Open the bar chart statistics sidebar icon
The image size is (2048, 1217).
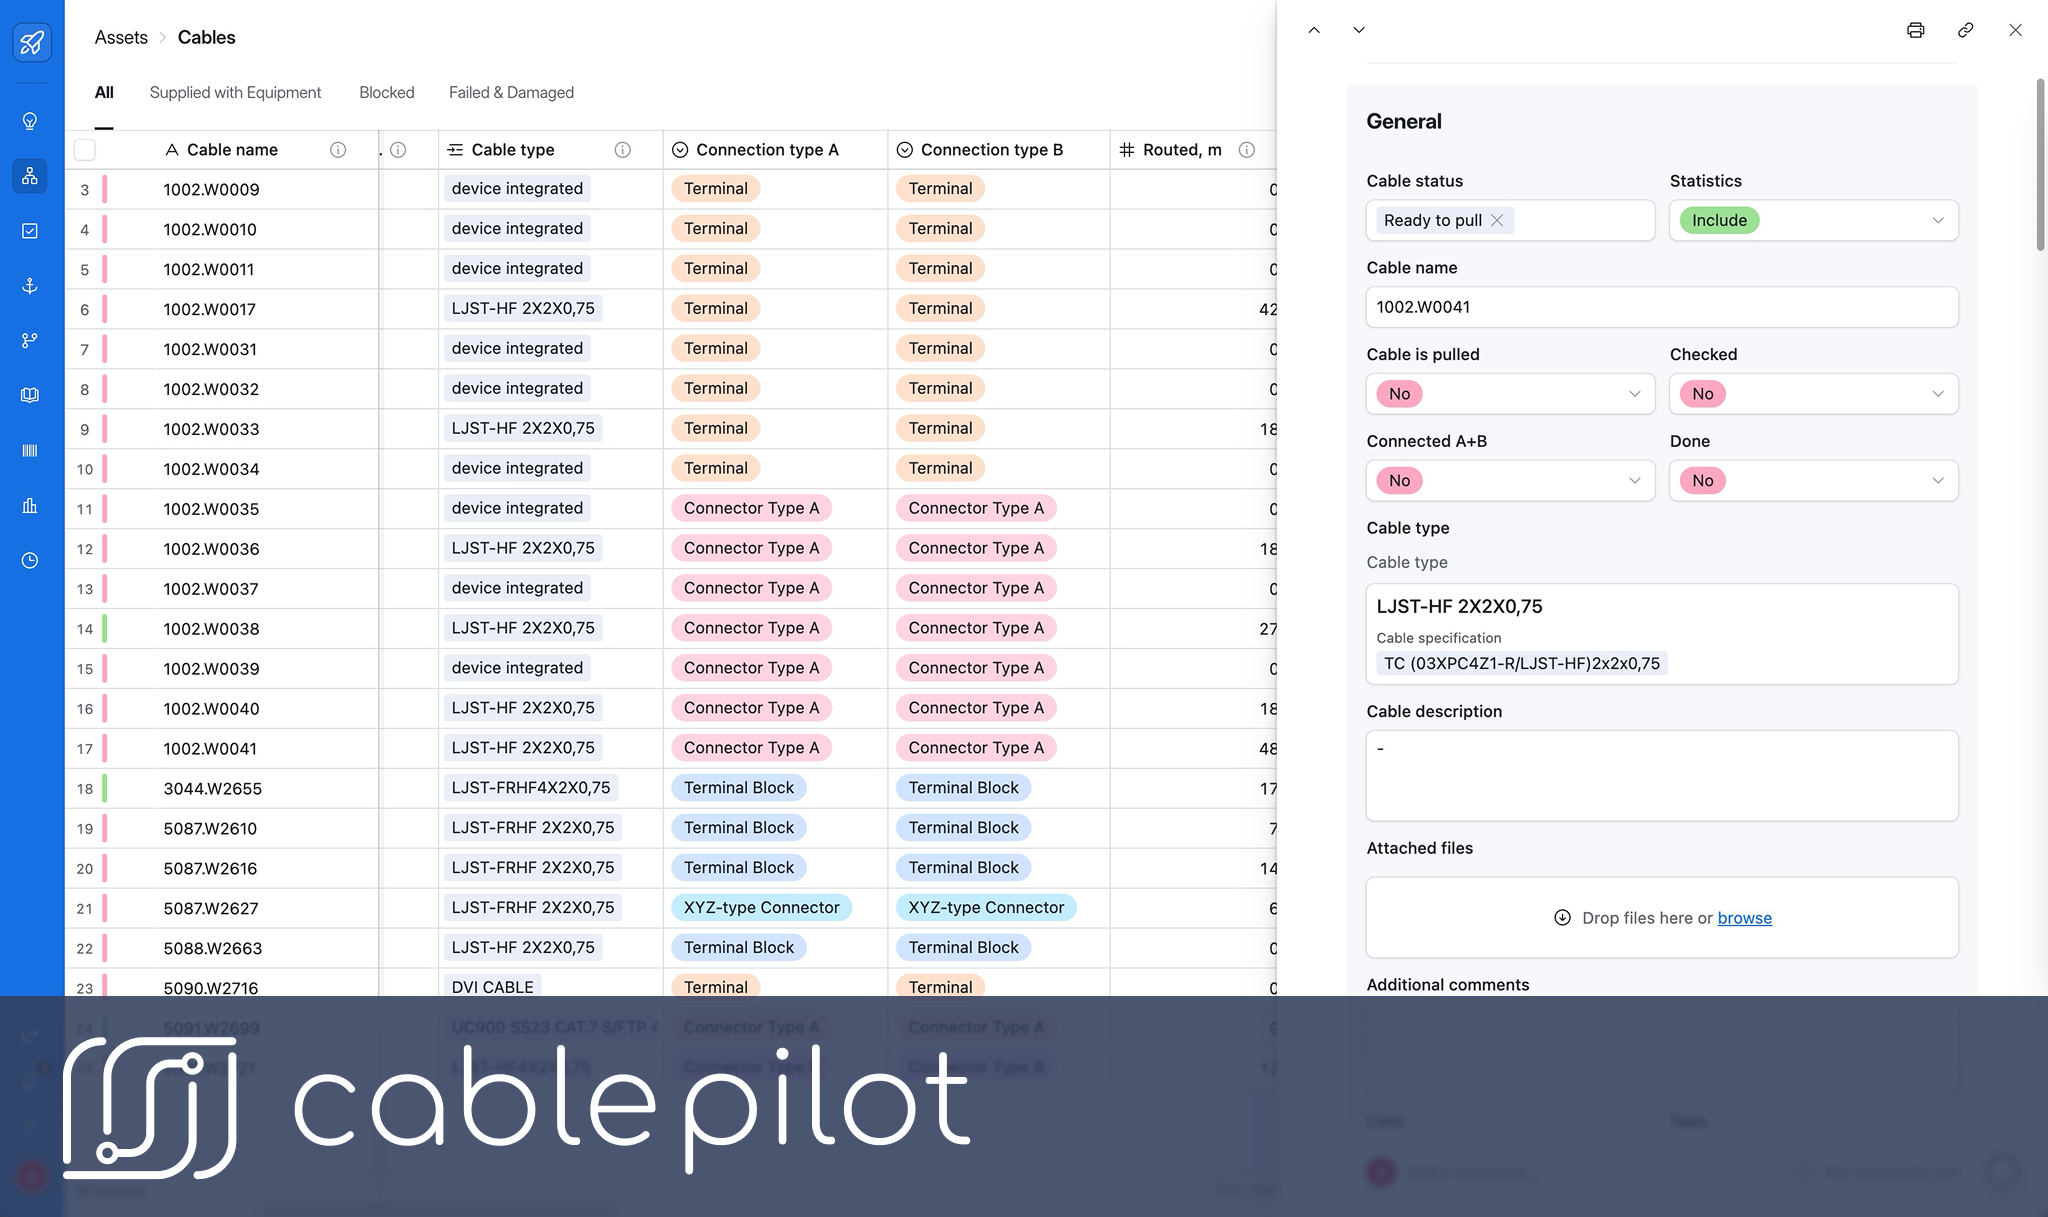pos(30,506)
